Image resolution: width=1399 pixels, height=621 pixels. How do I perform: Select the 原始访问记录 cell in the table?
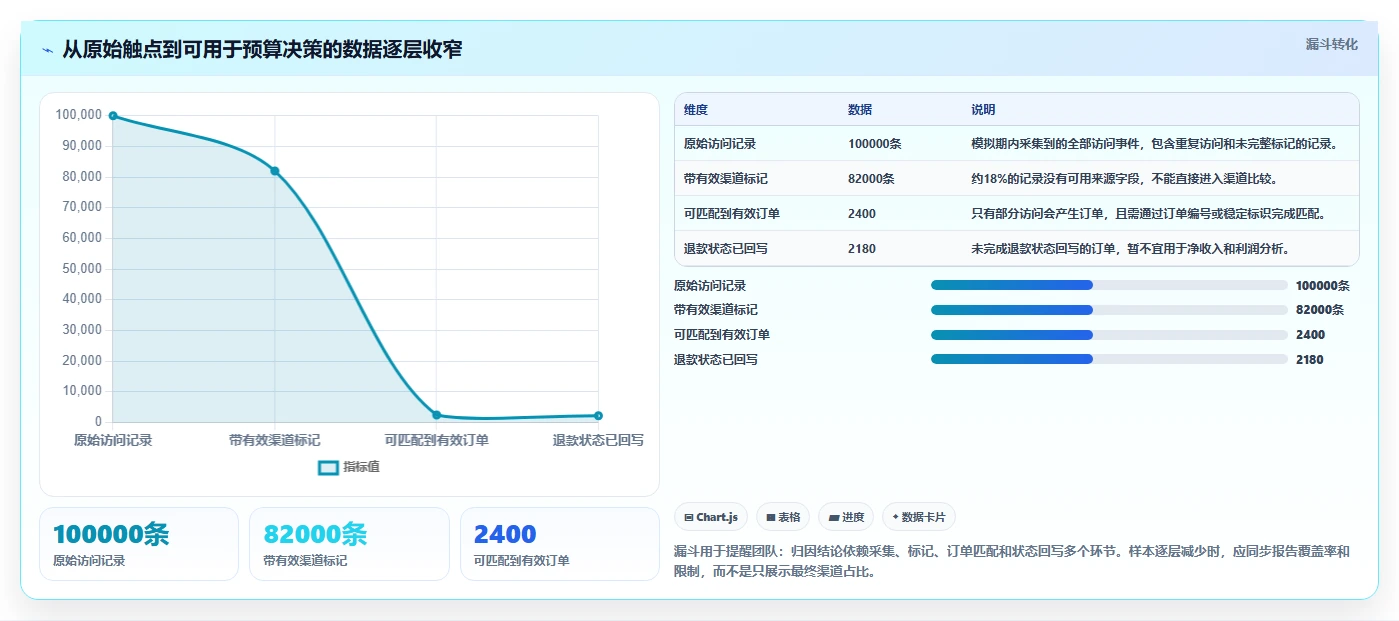click(x=720, y=144)
